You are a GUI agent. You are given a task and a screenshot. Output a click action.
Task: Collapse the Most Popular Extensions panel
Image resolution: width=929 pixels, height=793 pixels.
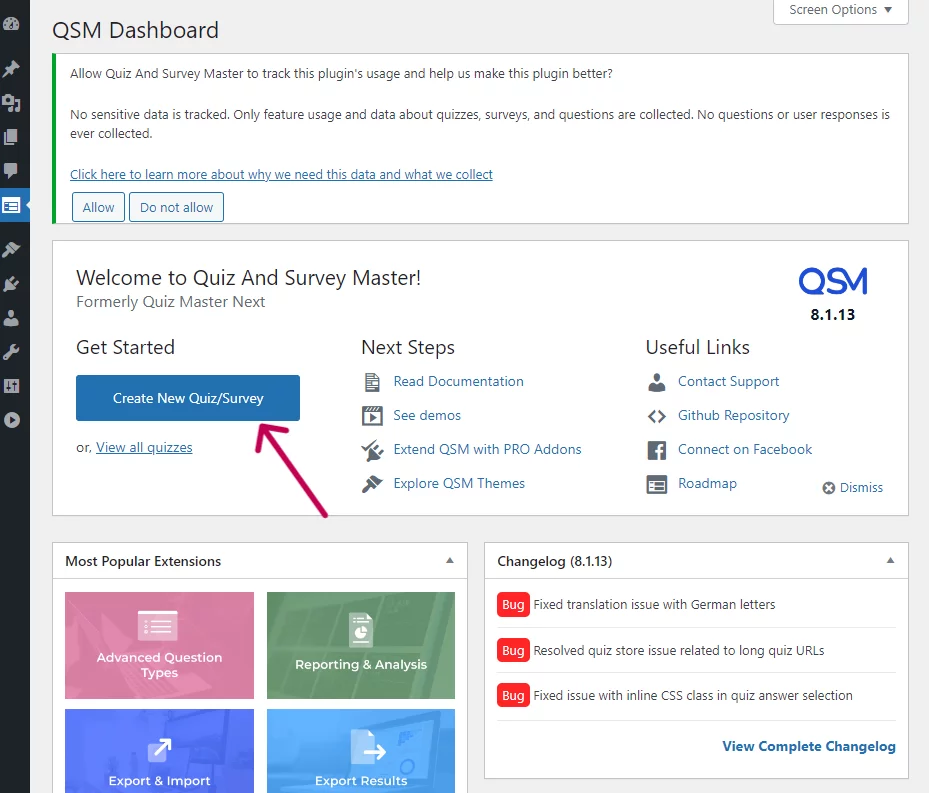point(450,561)
